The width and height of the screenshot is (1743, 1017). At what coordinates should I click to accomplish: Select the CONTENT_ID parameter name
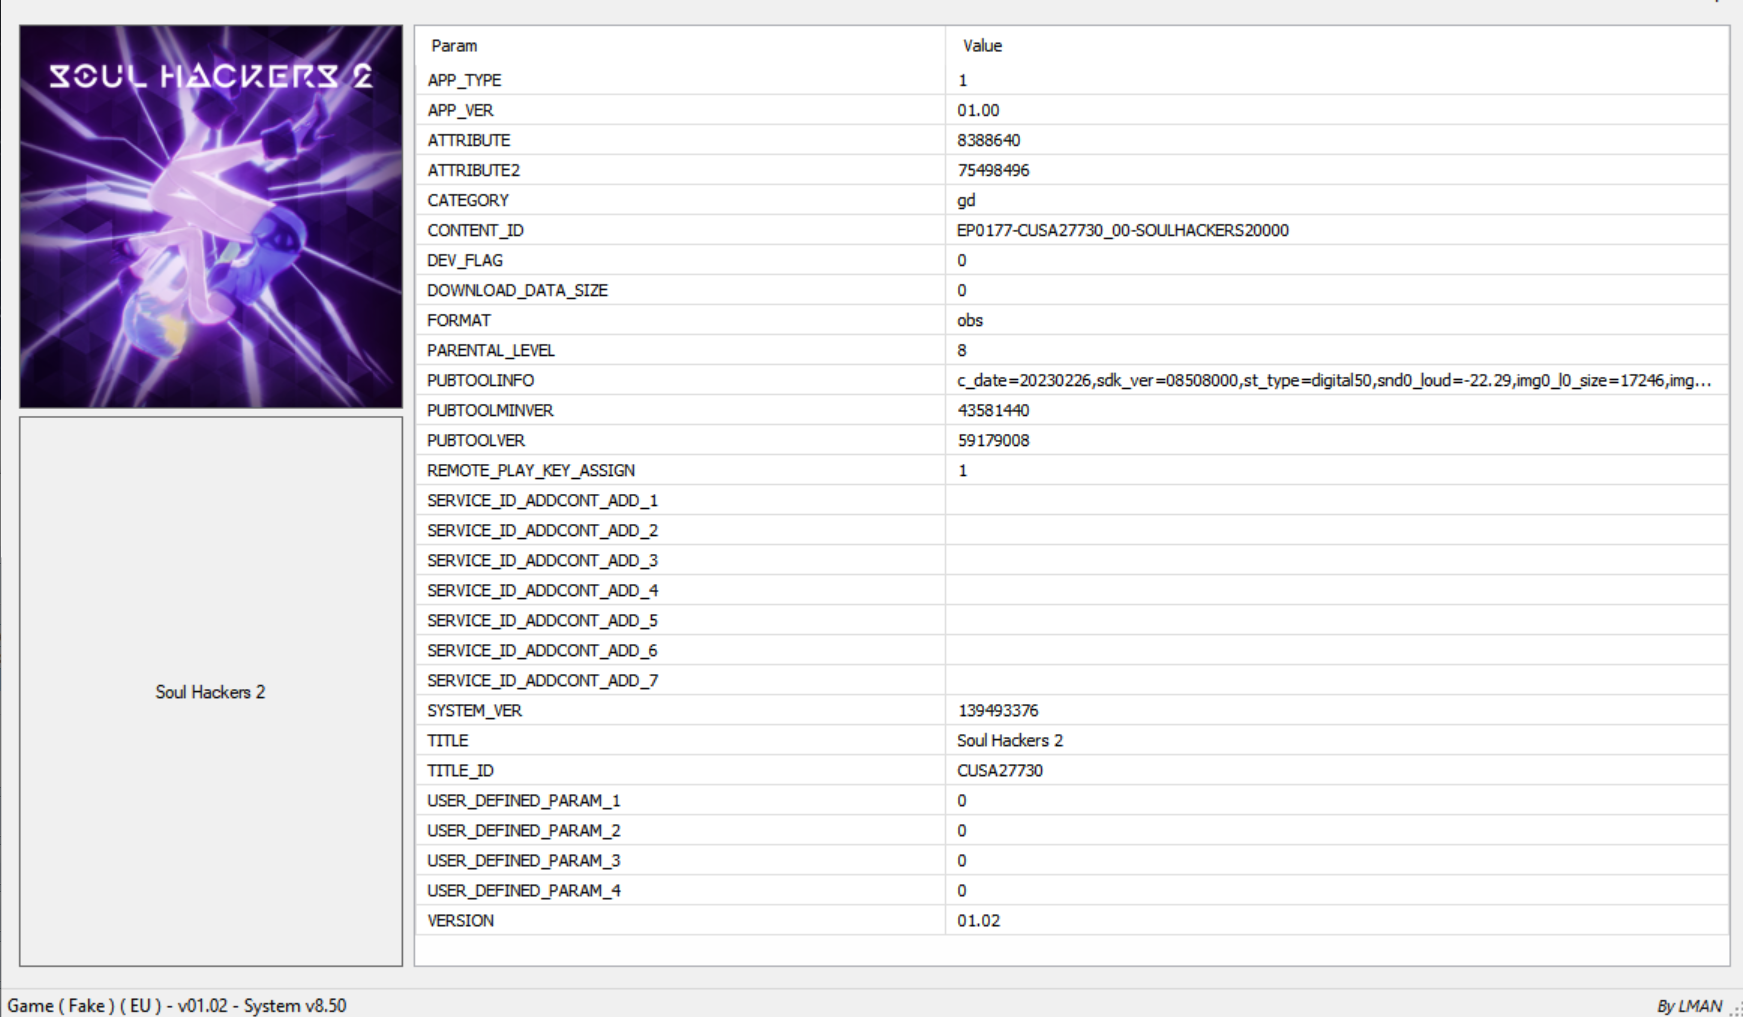[475, 230]
